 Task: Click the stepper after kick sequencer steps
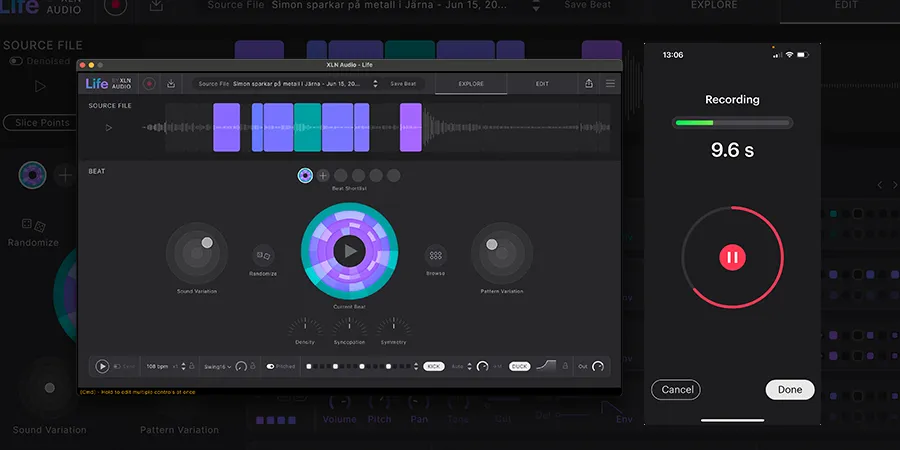[x=416, y=366]
